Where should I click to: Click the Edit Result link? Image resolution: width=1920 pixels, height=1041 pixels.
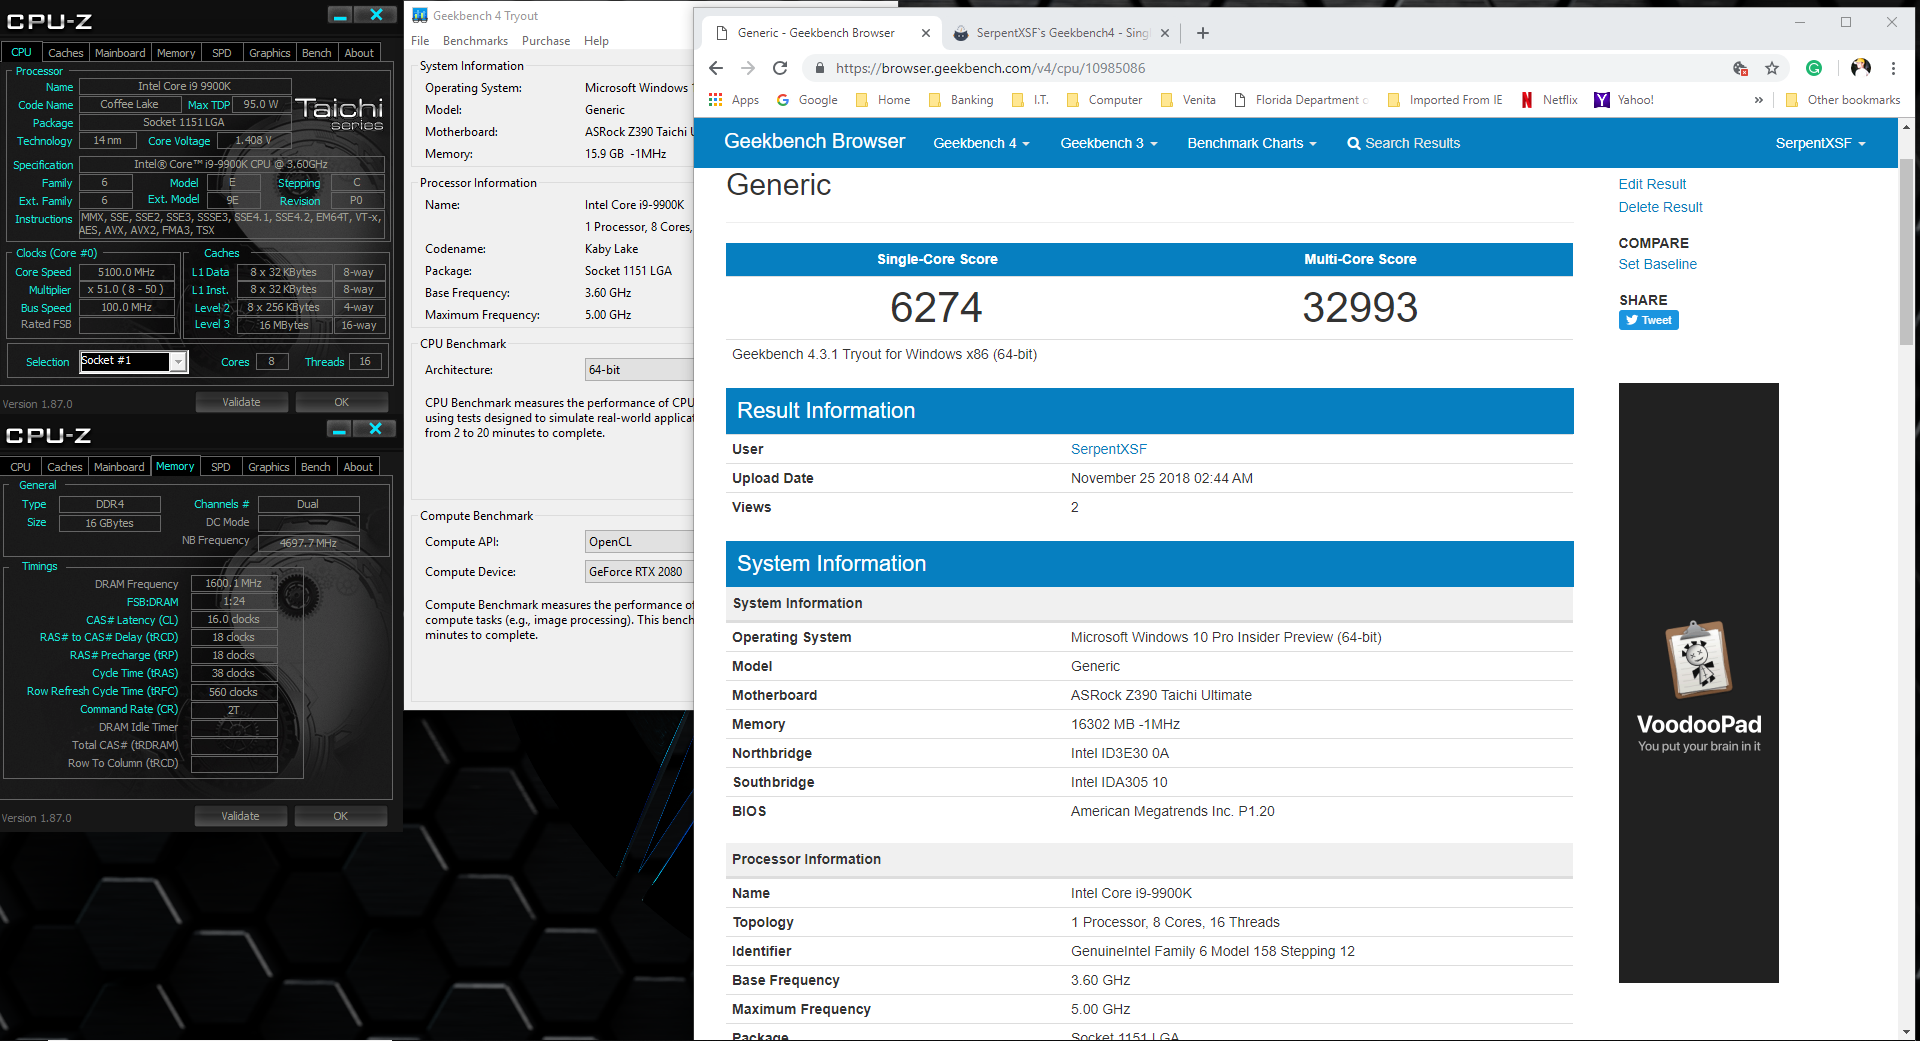click(1652, 184)
